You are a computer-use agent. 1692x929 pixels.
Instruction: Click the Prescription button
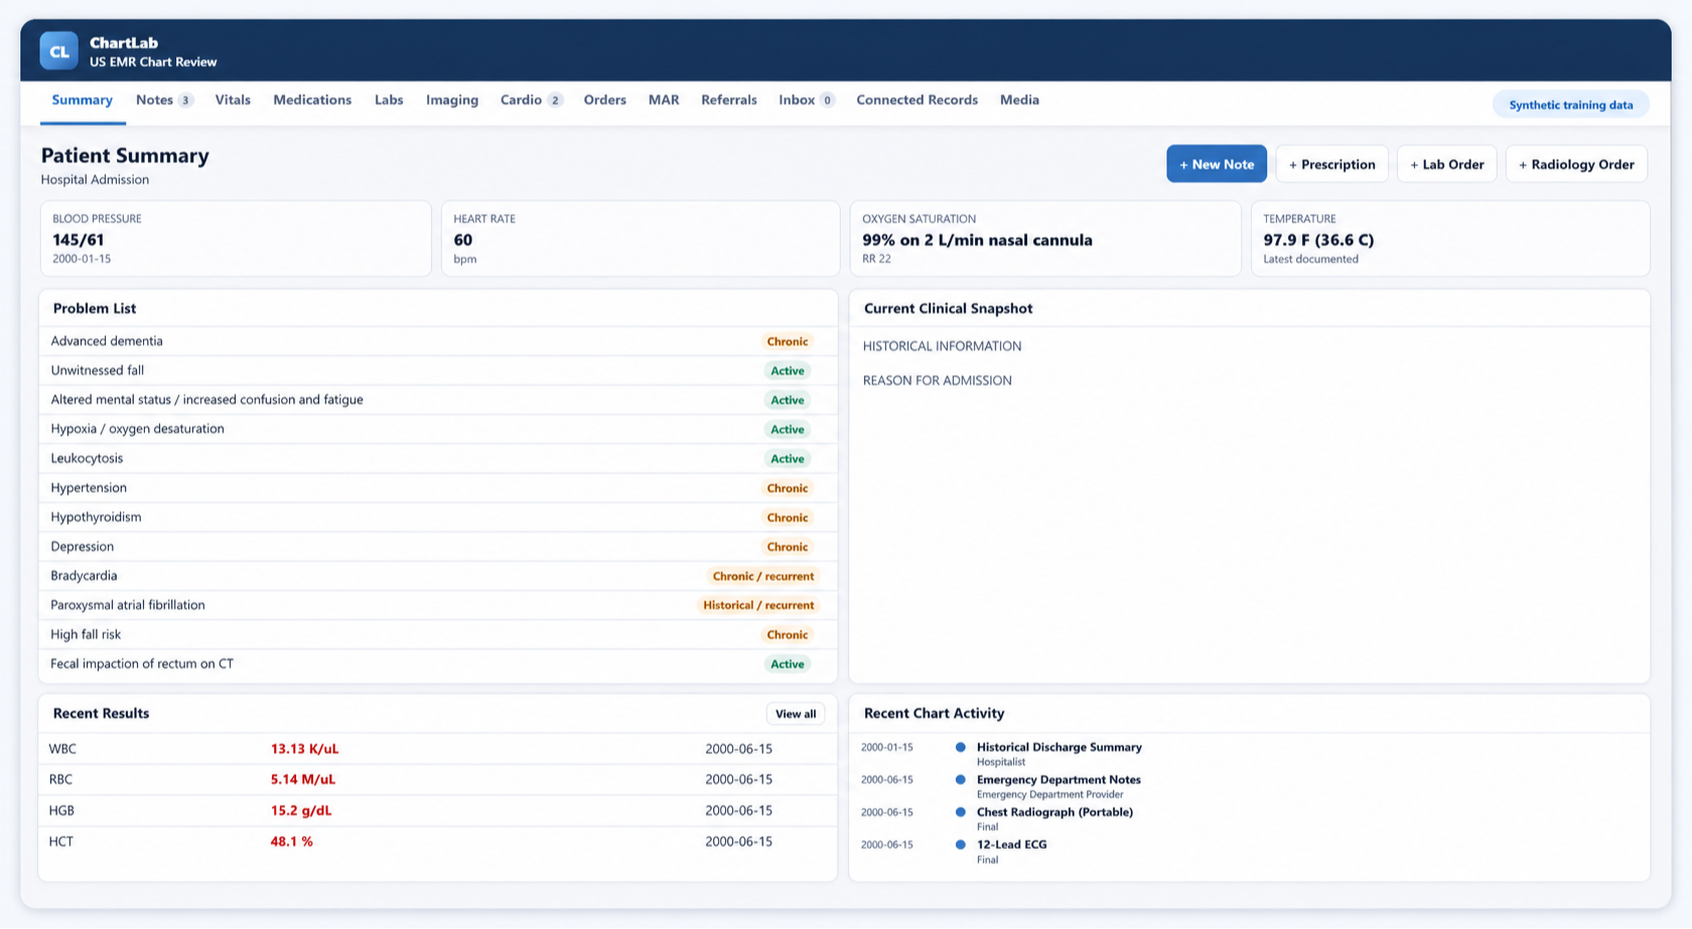[1332, 164]
